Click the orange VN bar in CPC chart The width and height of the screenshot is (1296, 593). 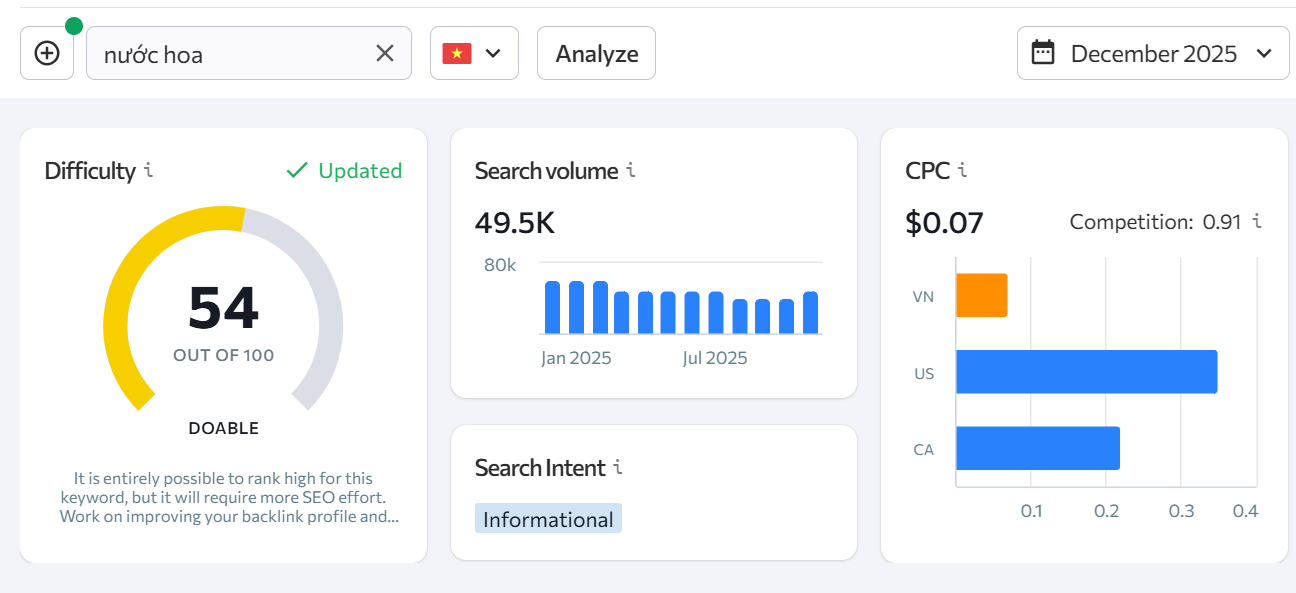coord(981,296)
